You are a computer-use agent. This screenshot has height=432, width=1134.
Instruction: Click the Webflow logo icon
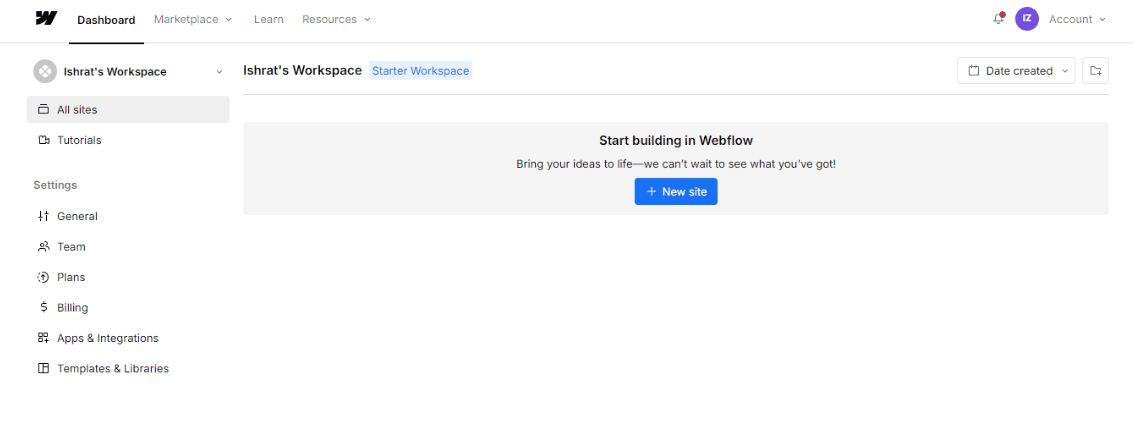pos(46,19)
